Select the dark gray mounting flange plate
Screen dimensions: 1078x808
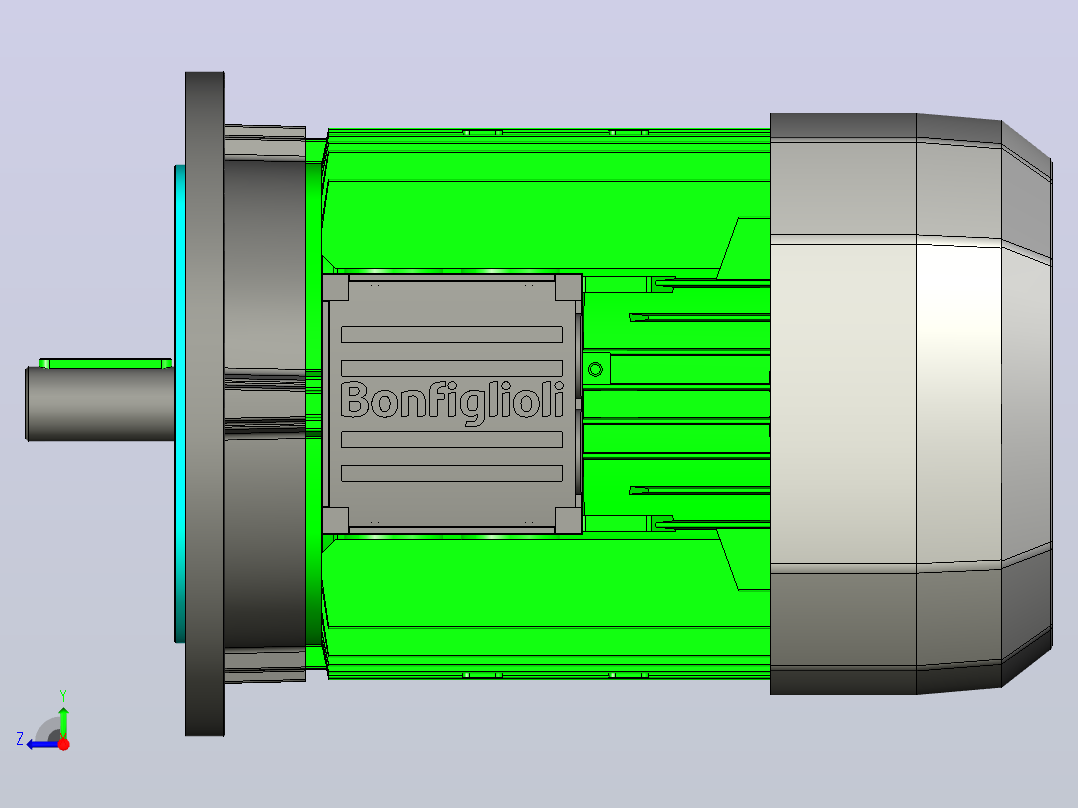(x=204, y=404)
